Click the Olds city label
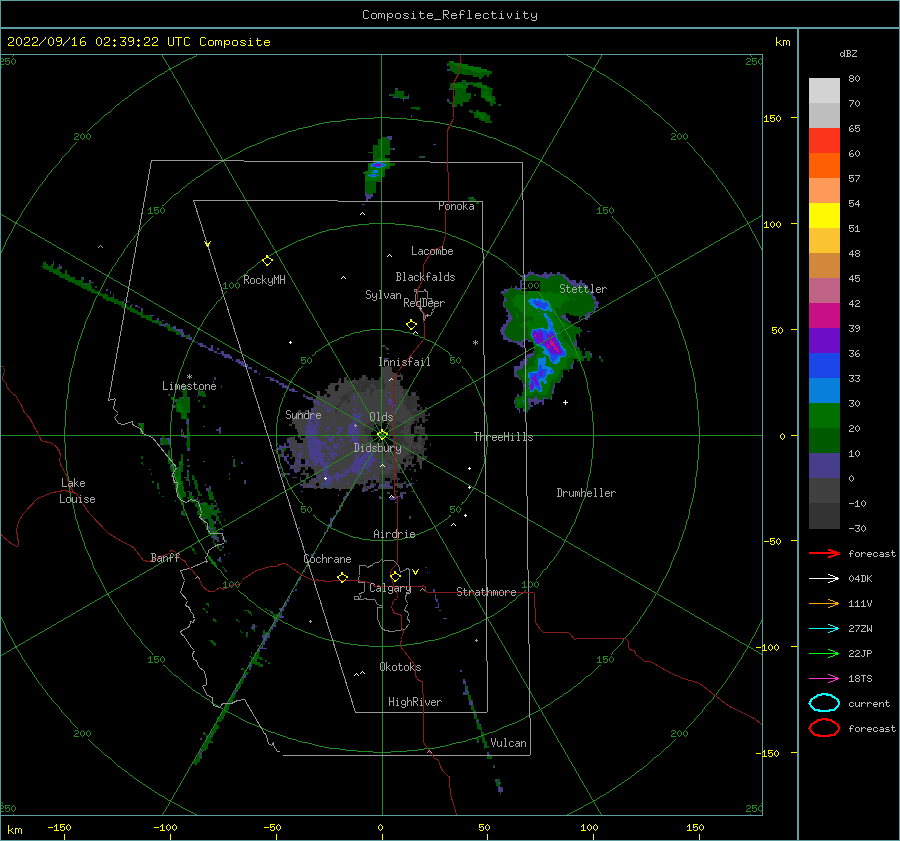The height and width of the screenshot is (841, 900). pyautogui.click(x=381, y=417)
